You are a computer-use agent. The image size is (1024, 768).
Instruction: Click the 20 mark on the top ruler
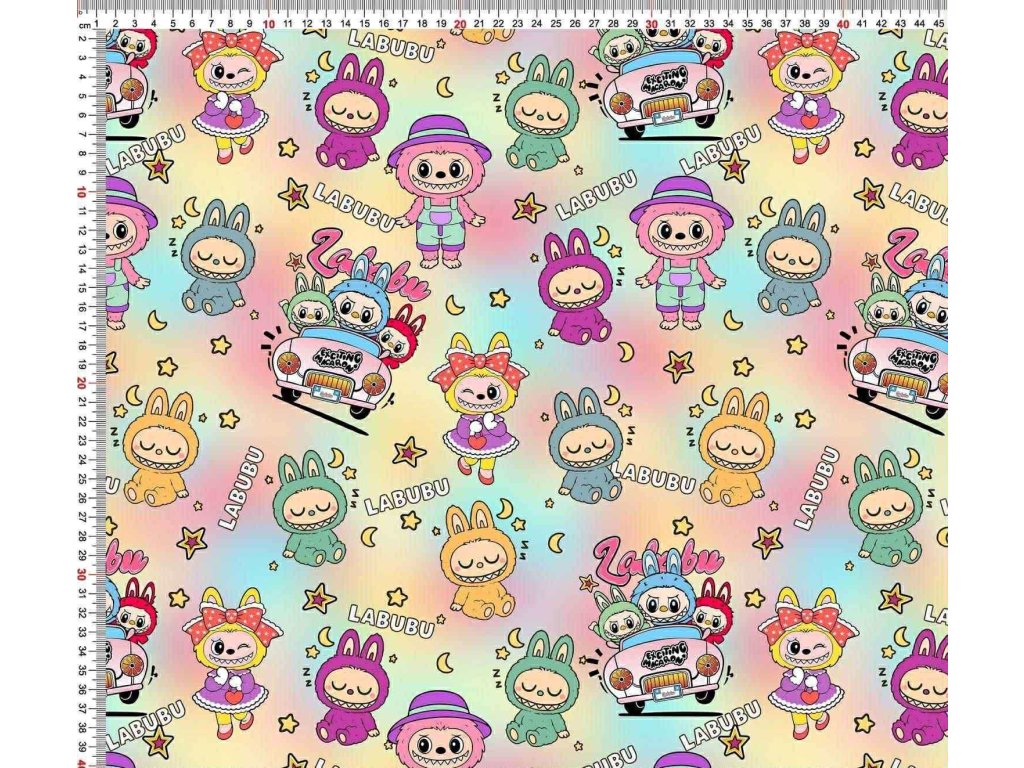[460, 22]
